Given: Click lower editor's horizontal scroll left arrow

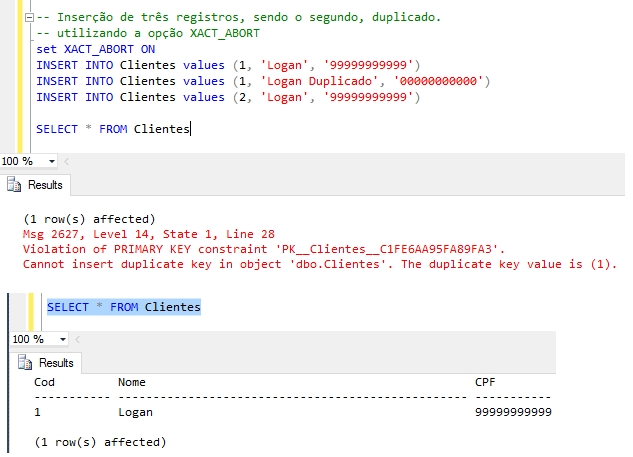Looking at the screenshot, I should [75, 339].
